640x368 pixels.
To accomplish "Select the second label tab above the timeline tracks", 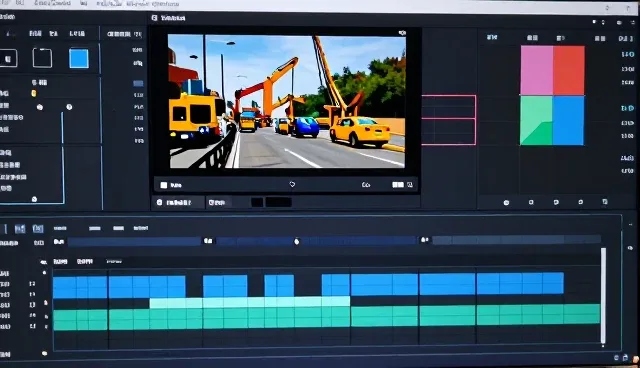I will coord(85,262).
